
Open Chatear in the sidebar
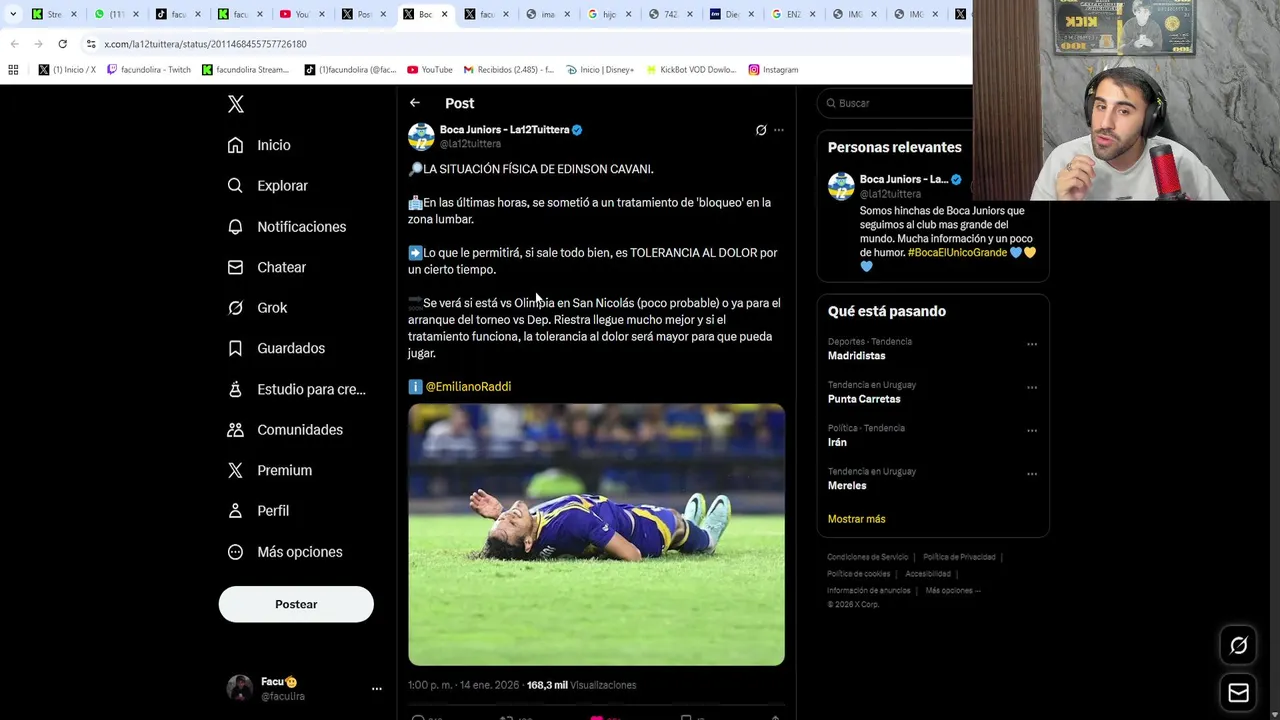[267, 267]
